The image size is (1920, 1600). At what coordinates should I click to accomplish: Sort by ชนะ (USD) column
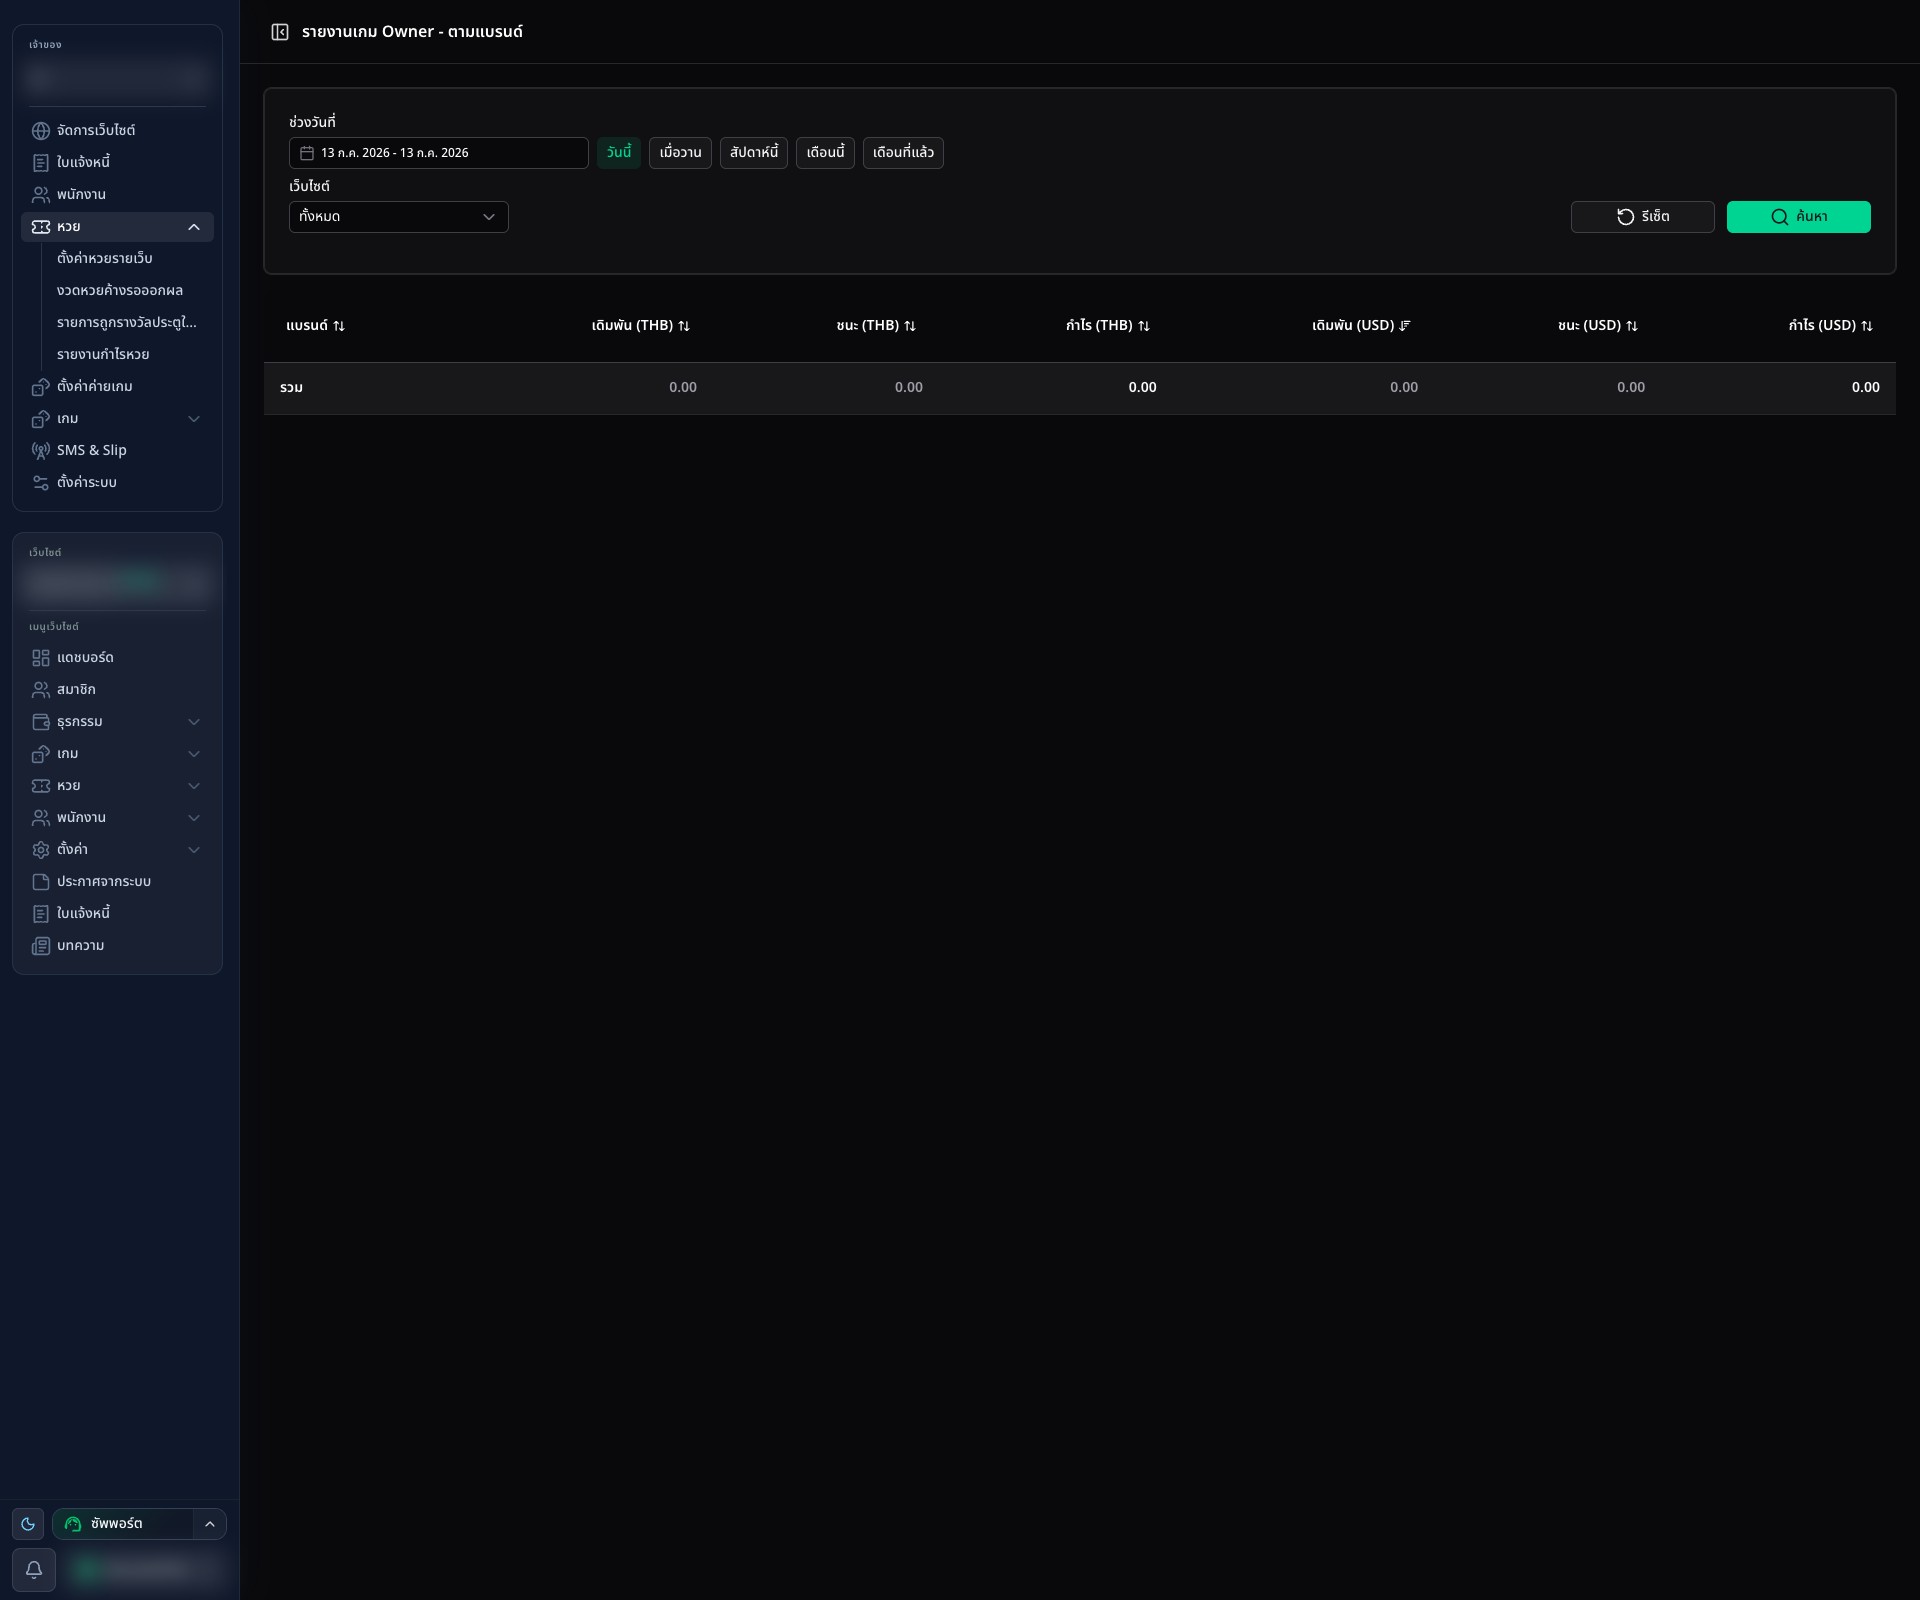coord(1598,326)
